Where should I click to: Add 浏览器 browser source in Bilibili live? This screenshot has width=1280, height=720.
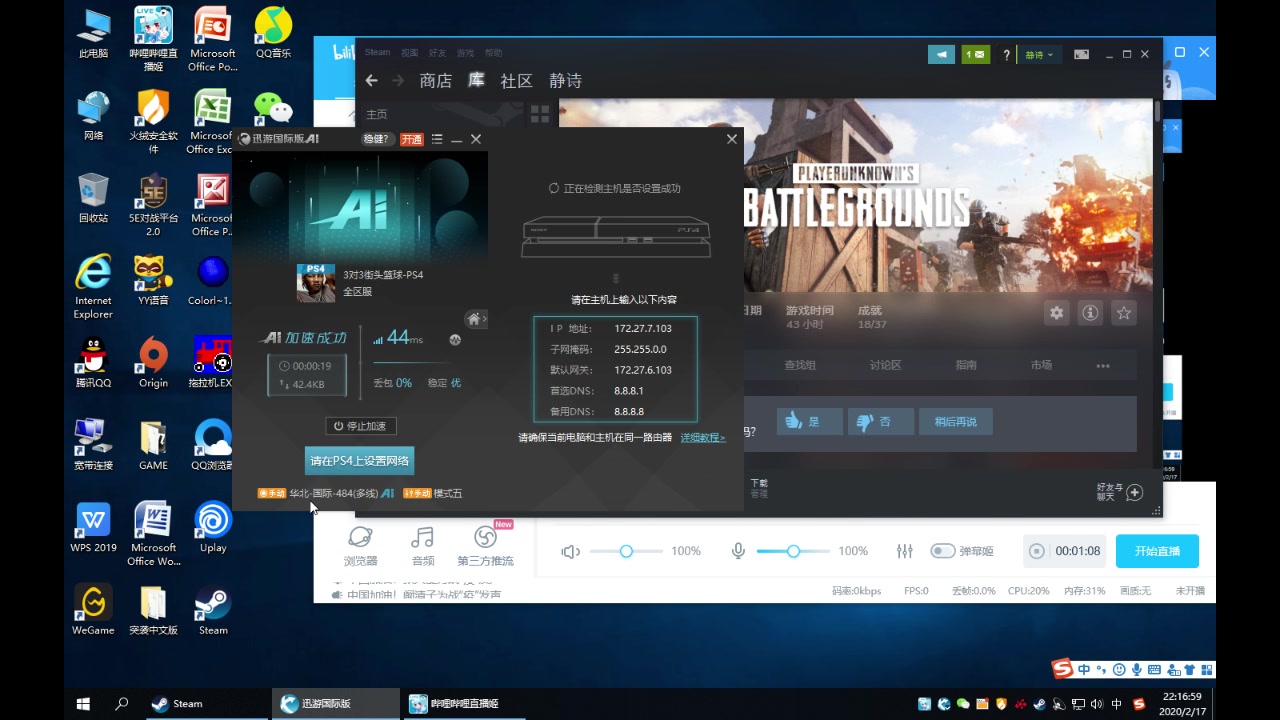pos(361,546)
